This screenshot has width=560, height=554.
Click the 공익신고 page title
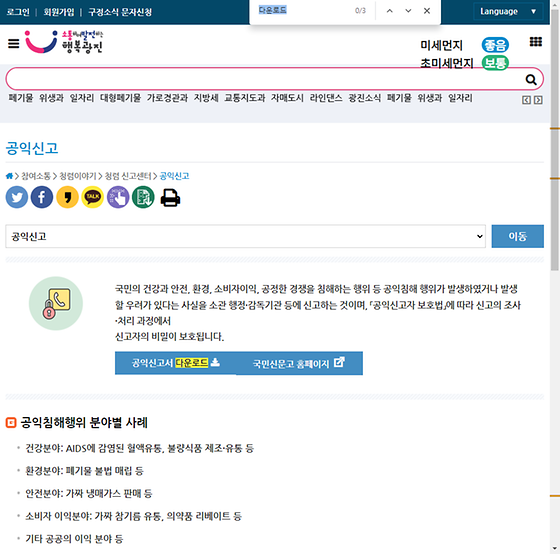click(x=32, y=148)
